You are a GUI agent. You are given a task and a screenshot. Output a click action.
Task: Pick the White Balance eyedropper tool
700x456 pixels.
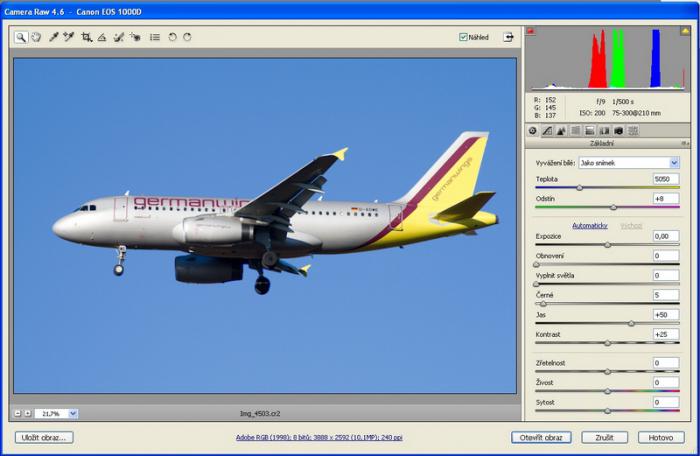point(54,37)
